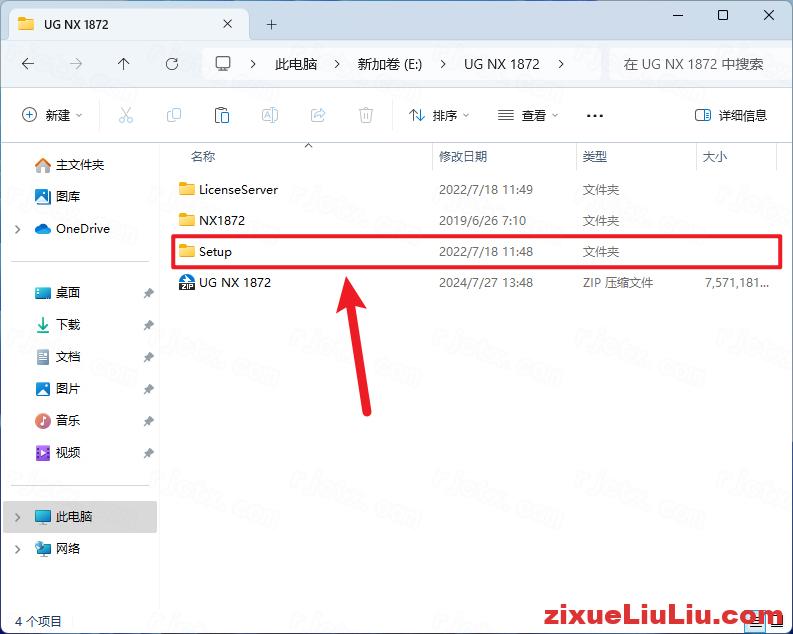Click the monitor icon in address bar
Image resolution: width=793 pixels, height=634 pixels.
coord(223,64)
